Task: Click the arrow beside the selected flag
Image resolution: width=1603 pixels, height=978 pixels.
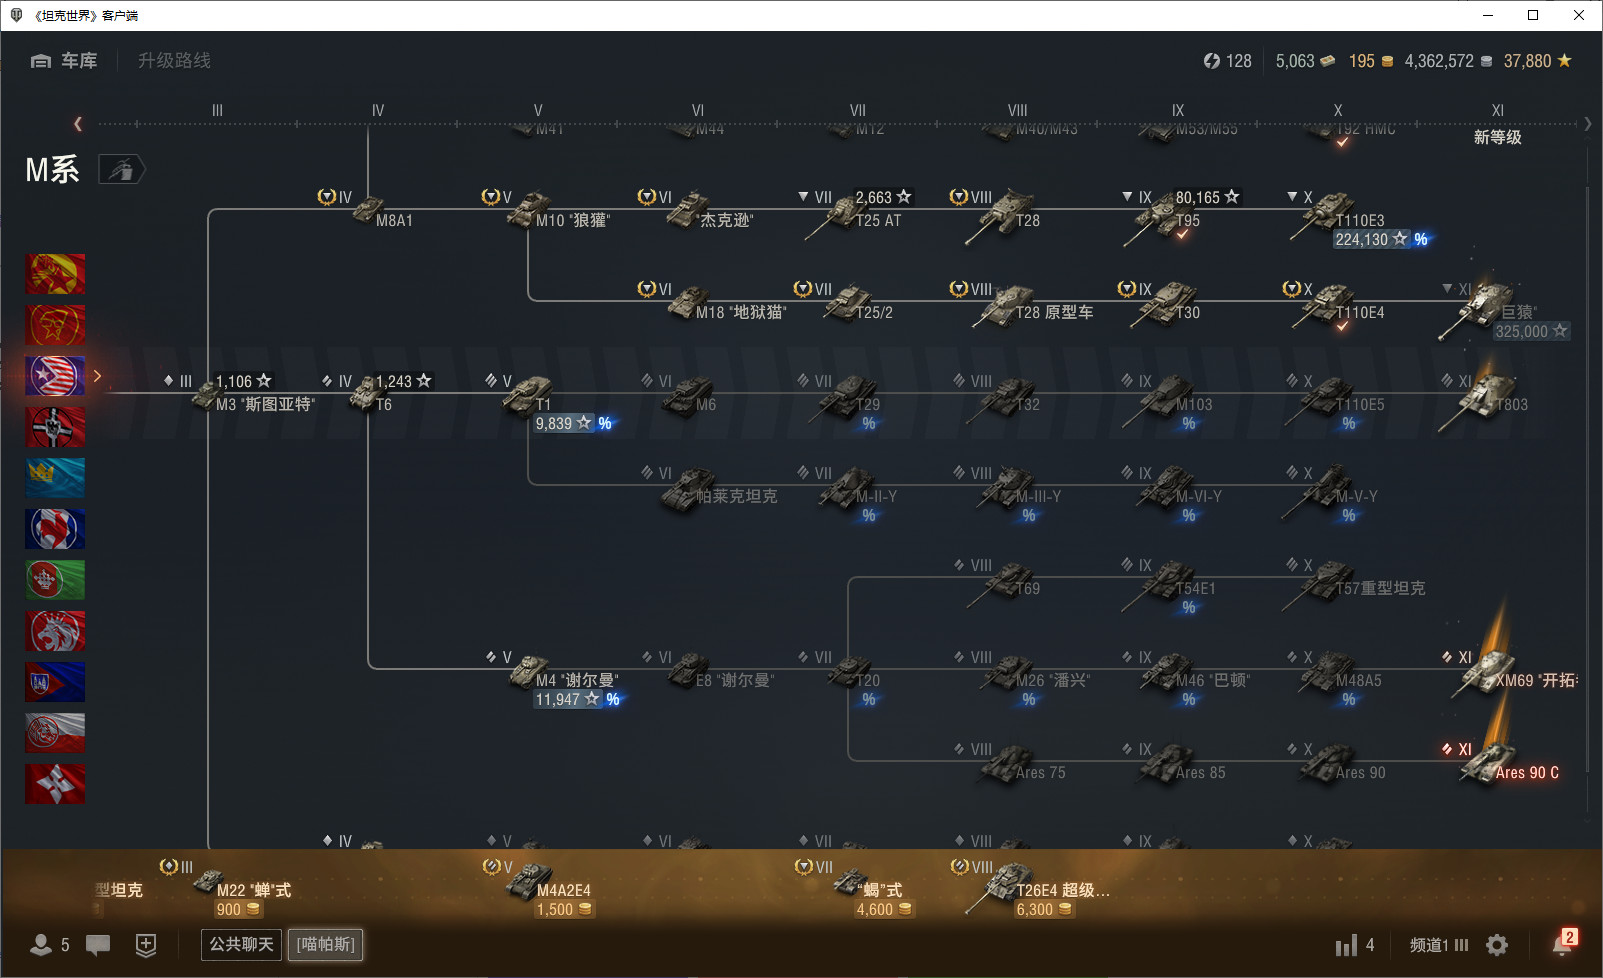Action: pyautogui.click(x=97, y=376)
